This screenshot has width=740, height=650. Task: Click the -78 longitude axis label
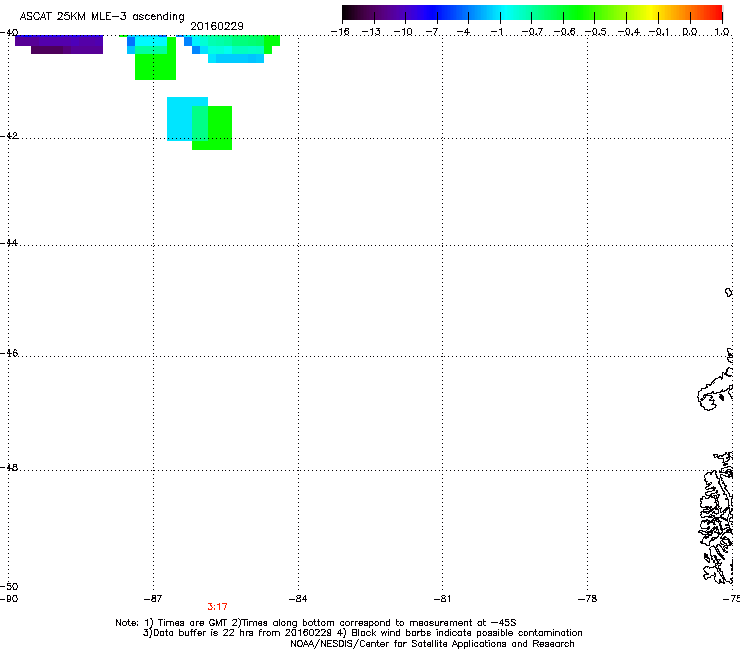(588, 599)
